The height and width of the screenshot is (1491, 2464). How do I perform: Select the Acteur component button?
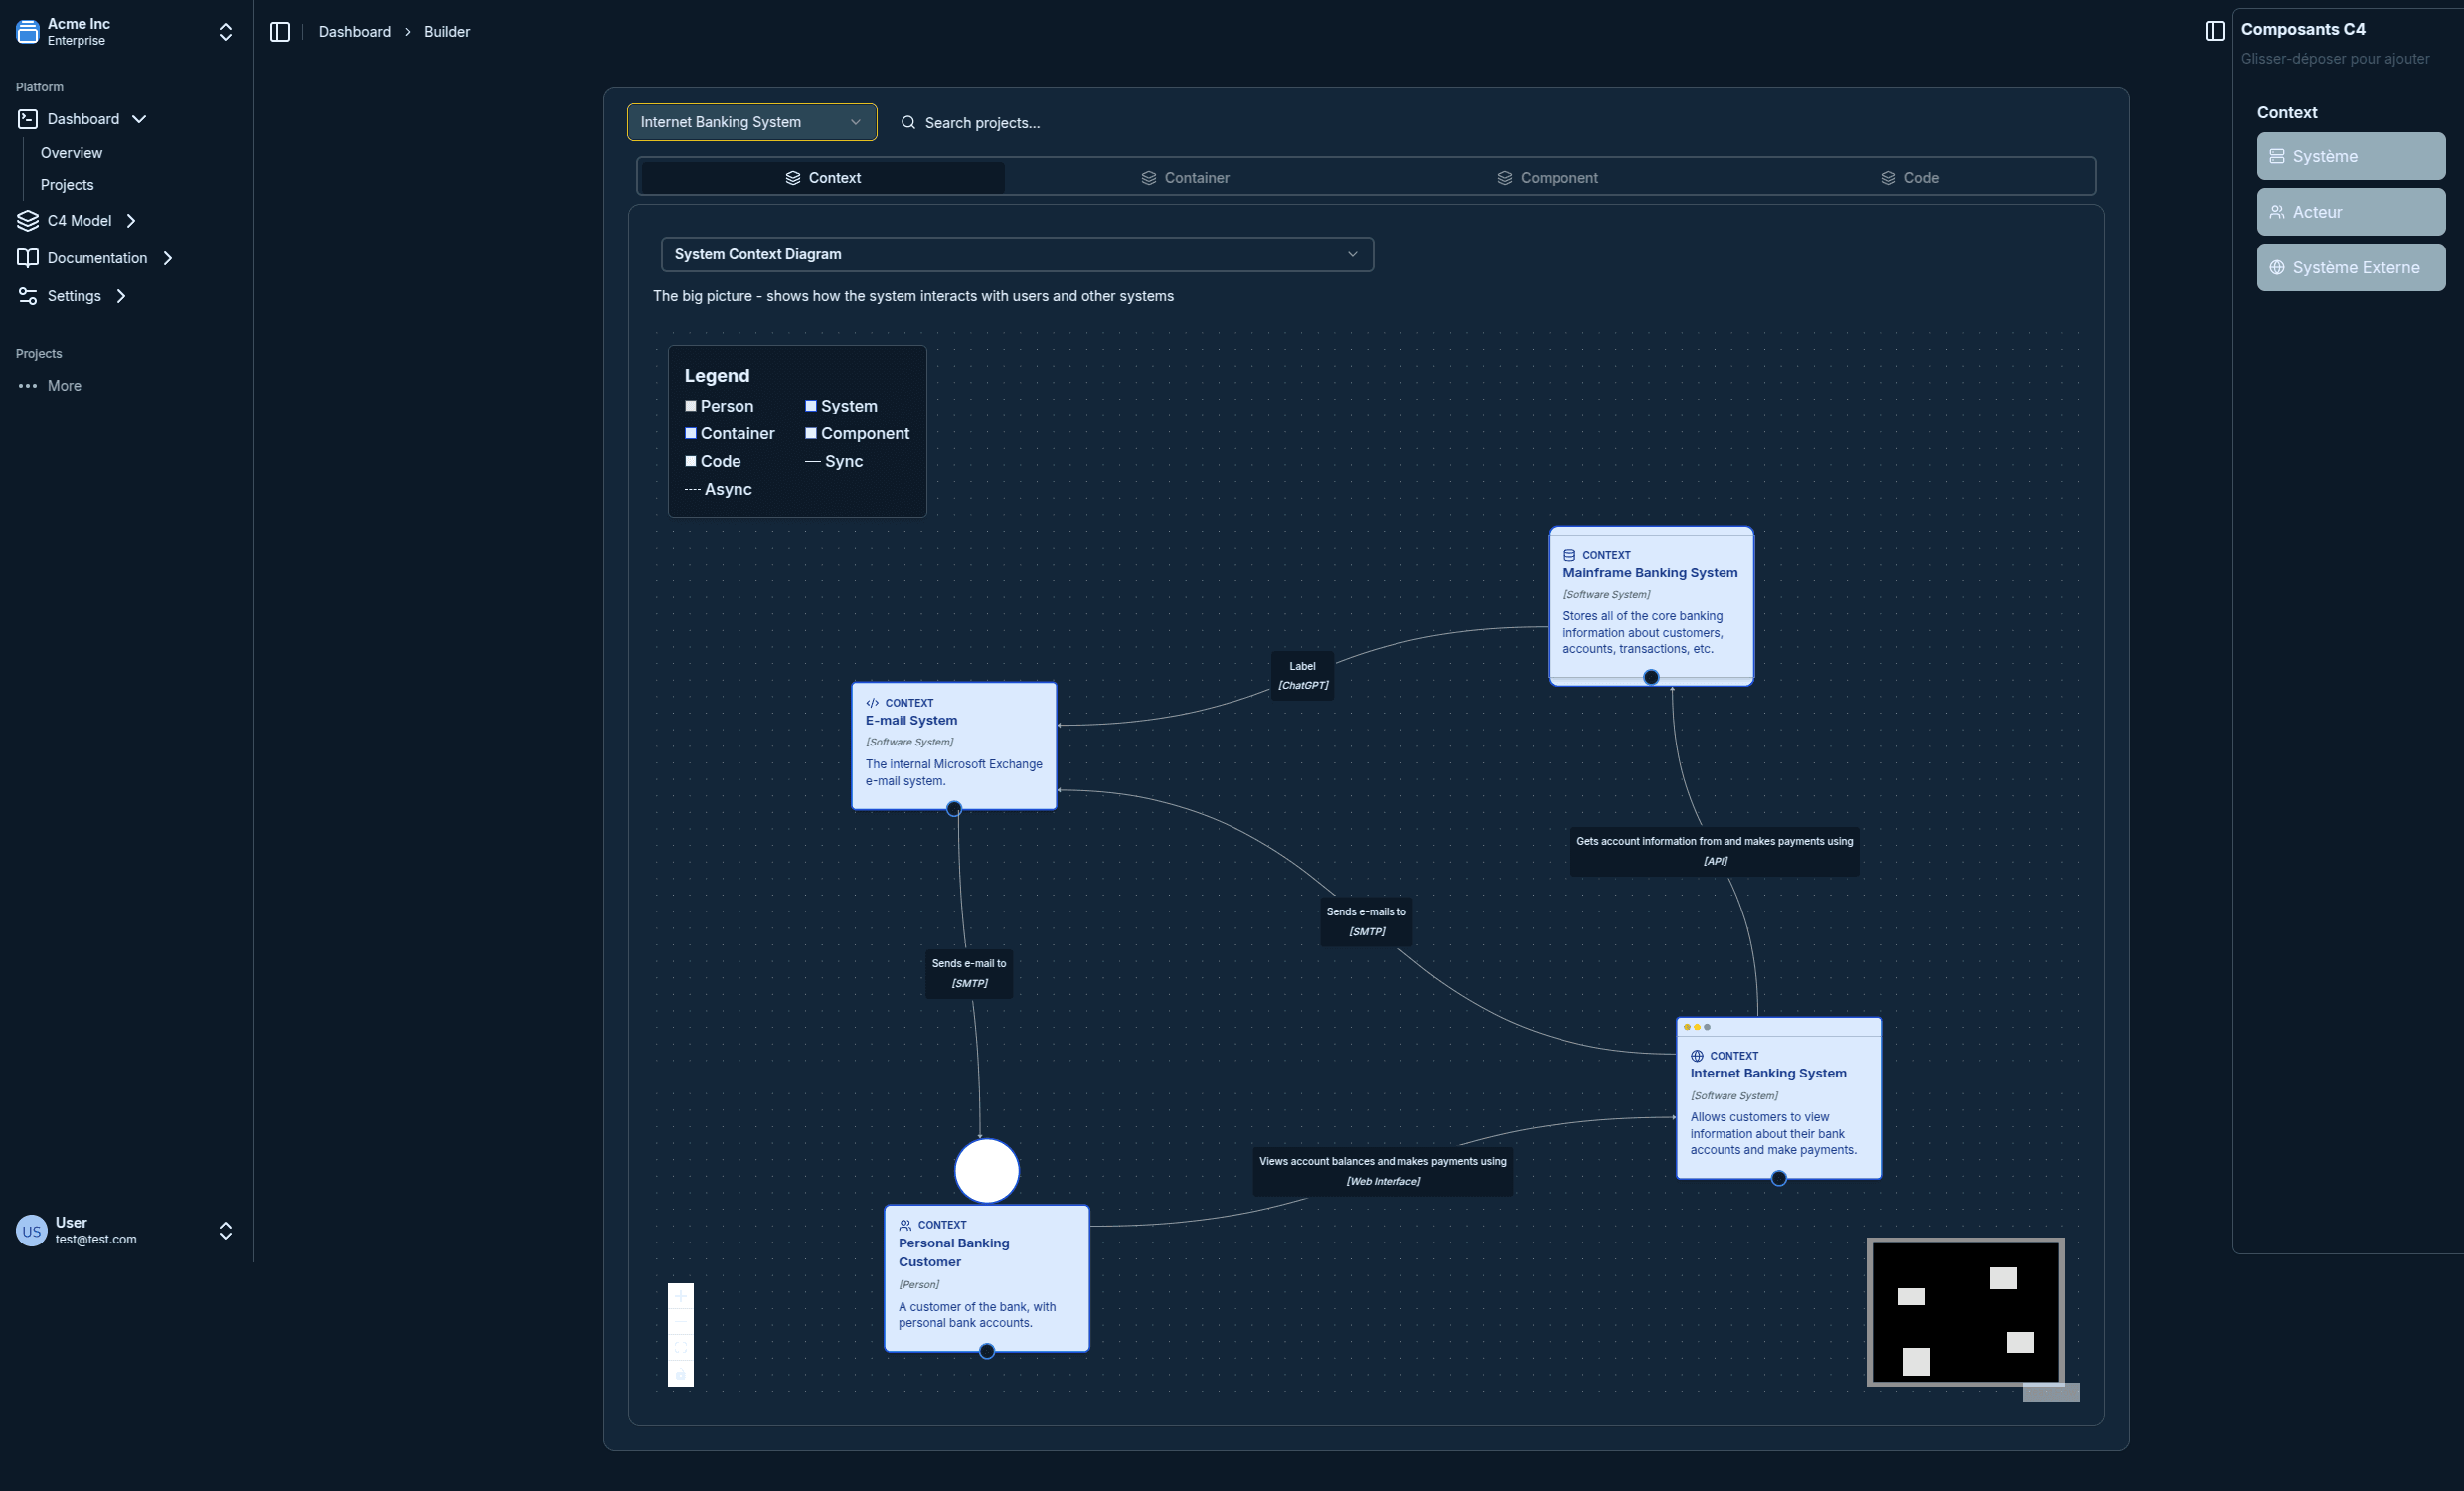click(x=2350, y=211)
